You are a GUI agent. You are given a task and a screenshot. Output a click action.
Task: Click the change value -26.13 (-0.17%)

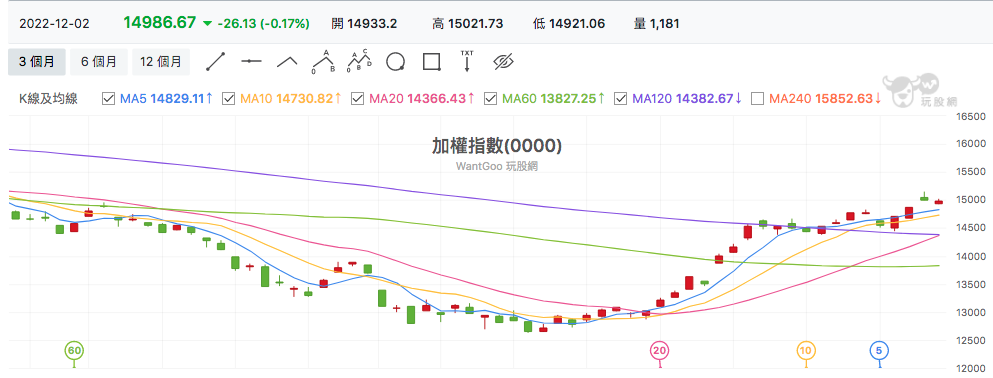coord(263,24)
